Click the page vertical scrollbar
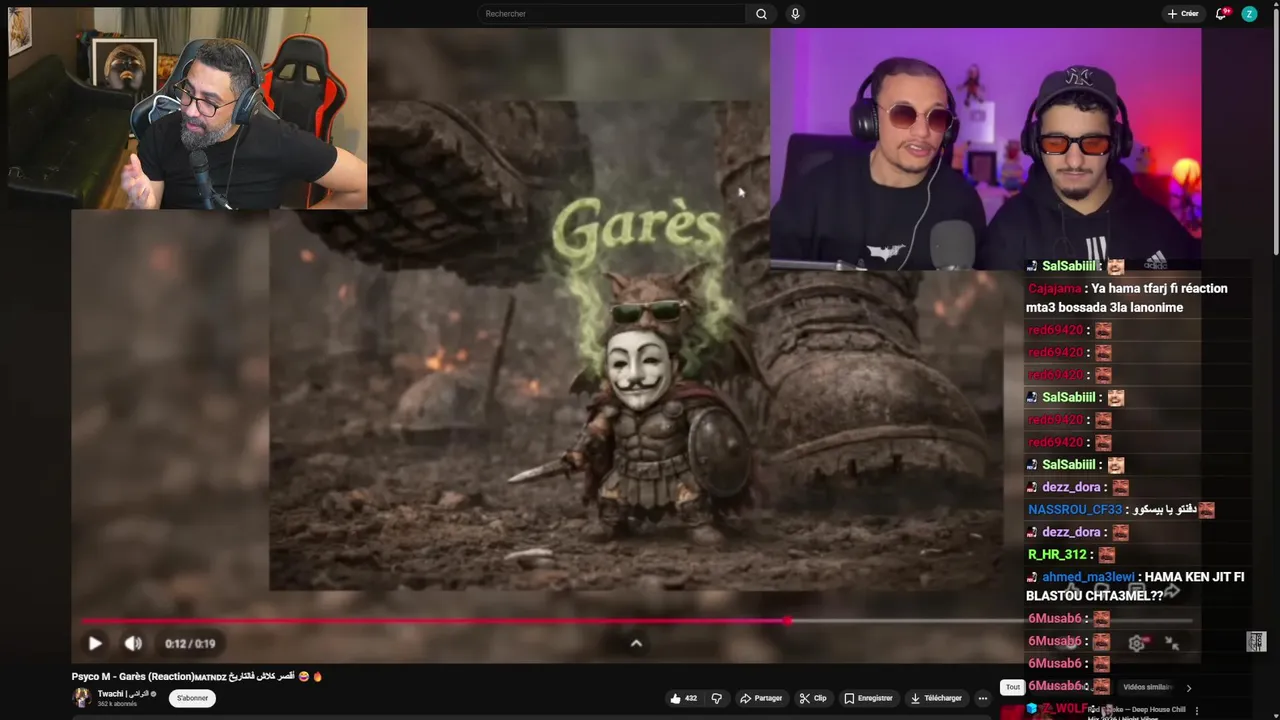 (x=1275, y=130)
